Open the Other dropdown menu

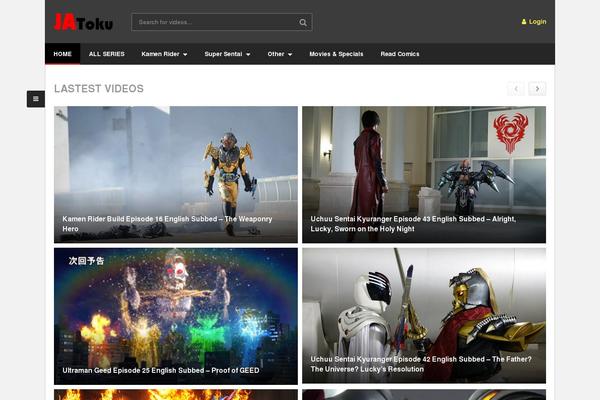click(279, 54)
